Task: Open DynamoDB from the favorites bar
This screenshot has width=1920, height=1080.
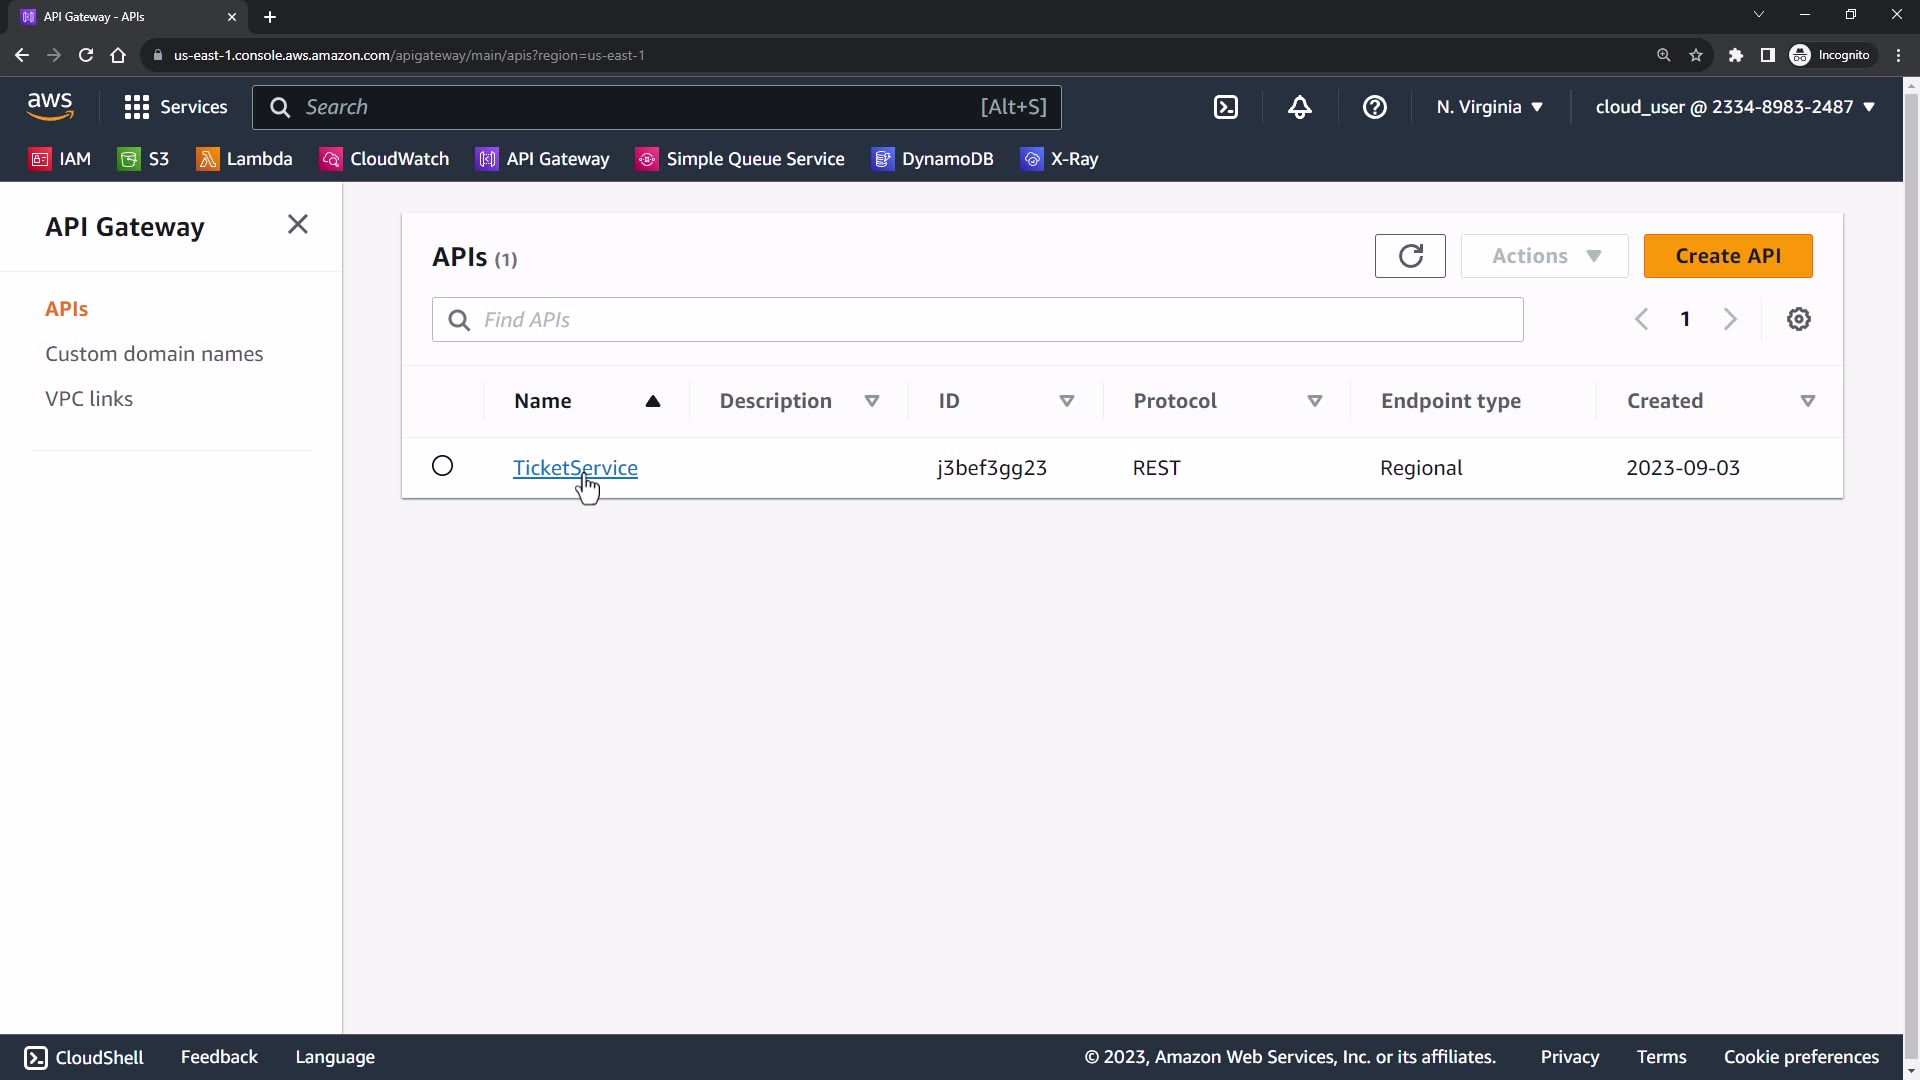Action: click(933, 159)
